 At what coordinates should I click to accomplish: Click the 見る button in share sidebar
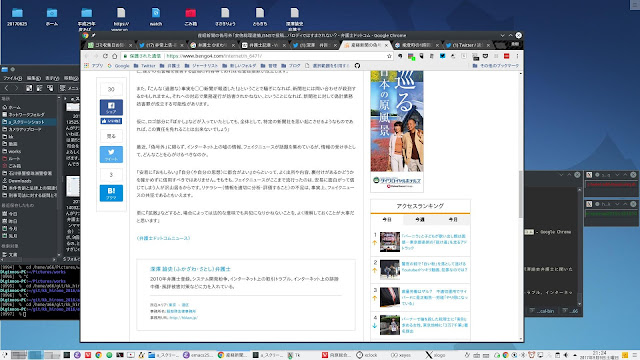111,136
